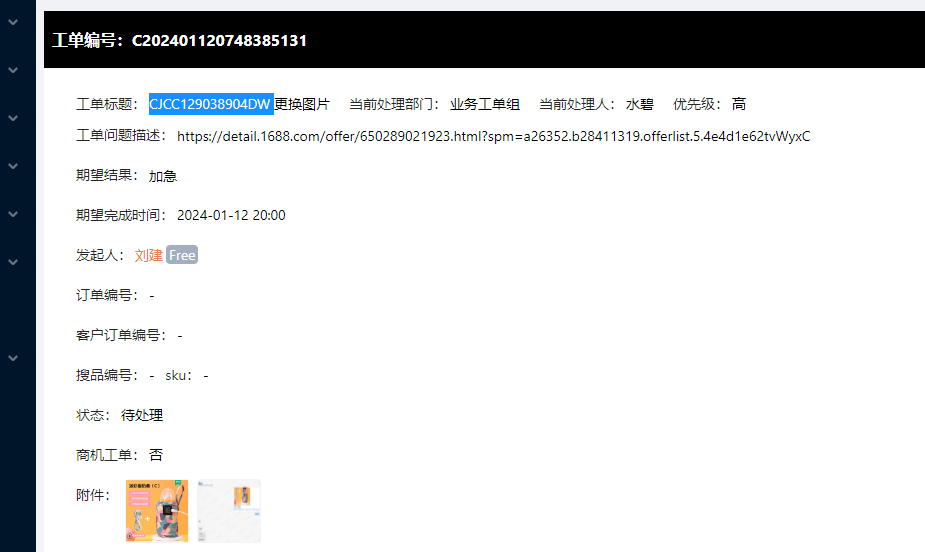Screen dimensions: 925x552
Task: Open the orange product image attachment
Action: click(x=157, y=511)
